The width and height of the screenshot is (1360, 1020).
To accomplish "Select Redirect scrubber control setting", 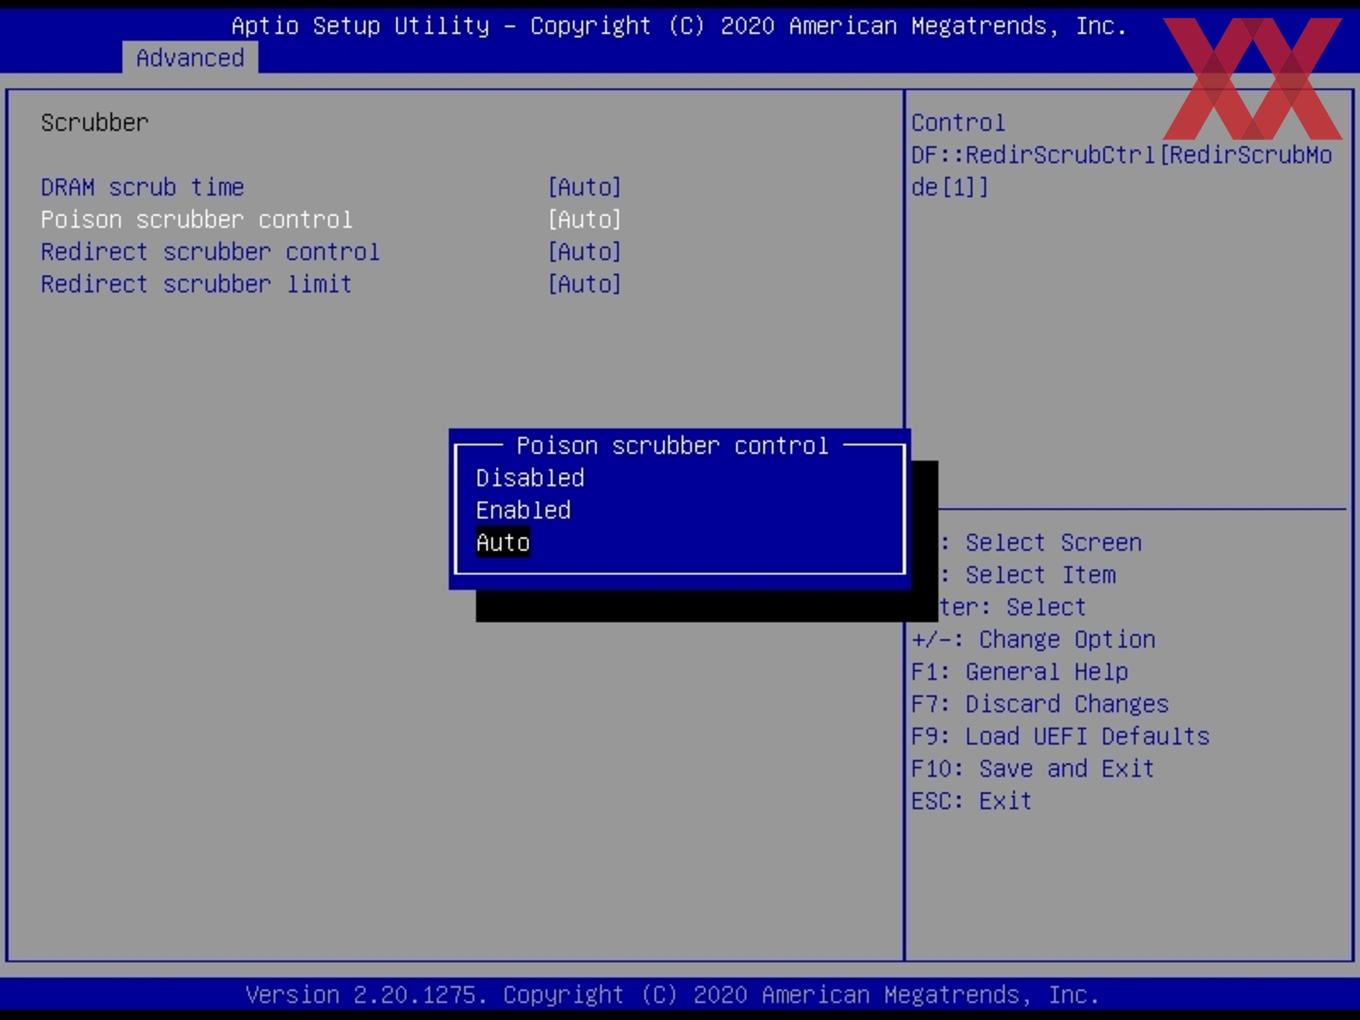I will click(210, 251).
